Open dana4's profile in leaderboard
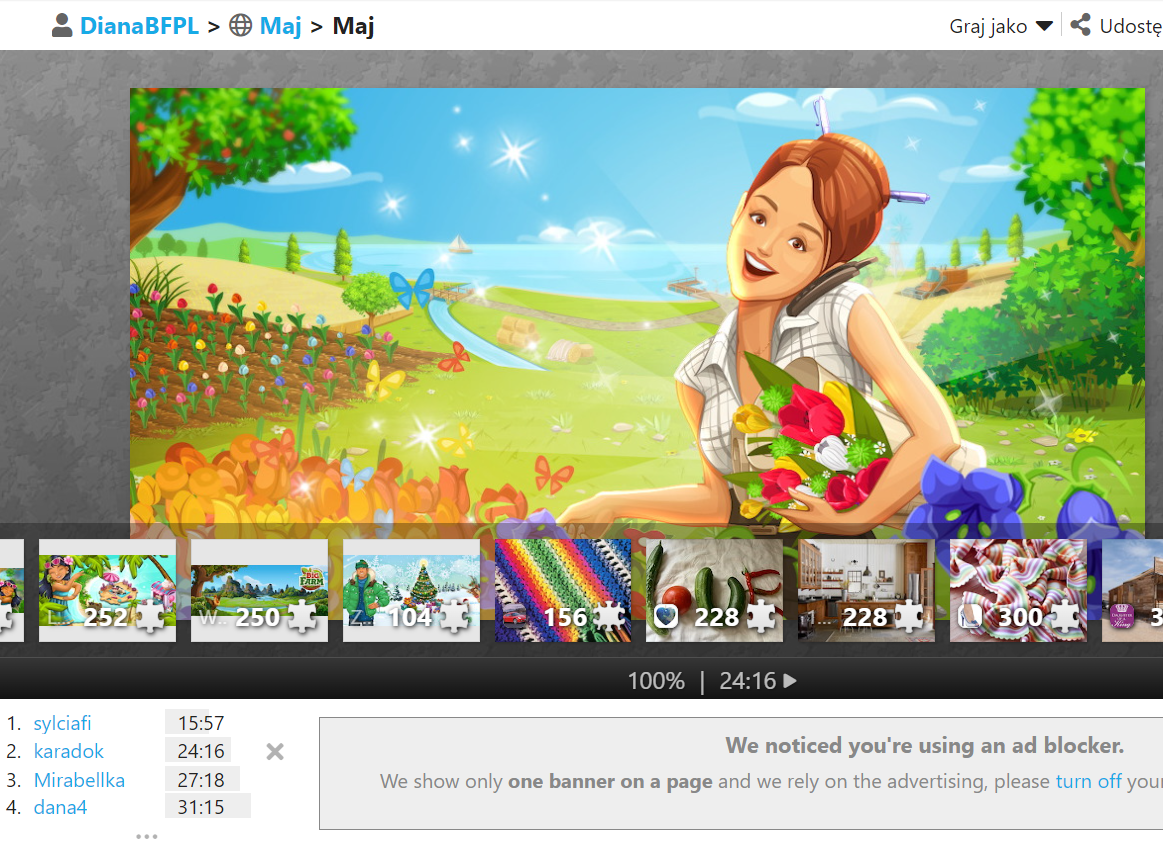This screenshot has width=1163, height=843. (60, 807)
